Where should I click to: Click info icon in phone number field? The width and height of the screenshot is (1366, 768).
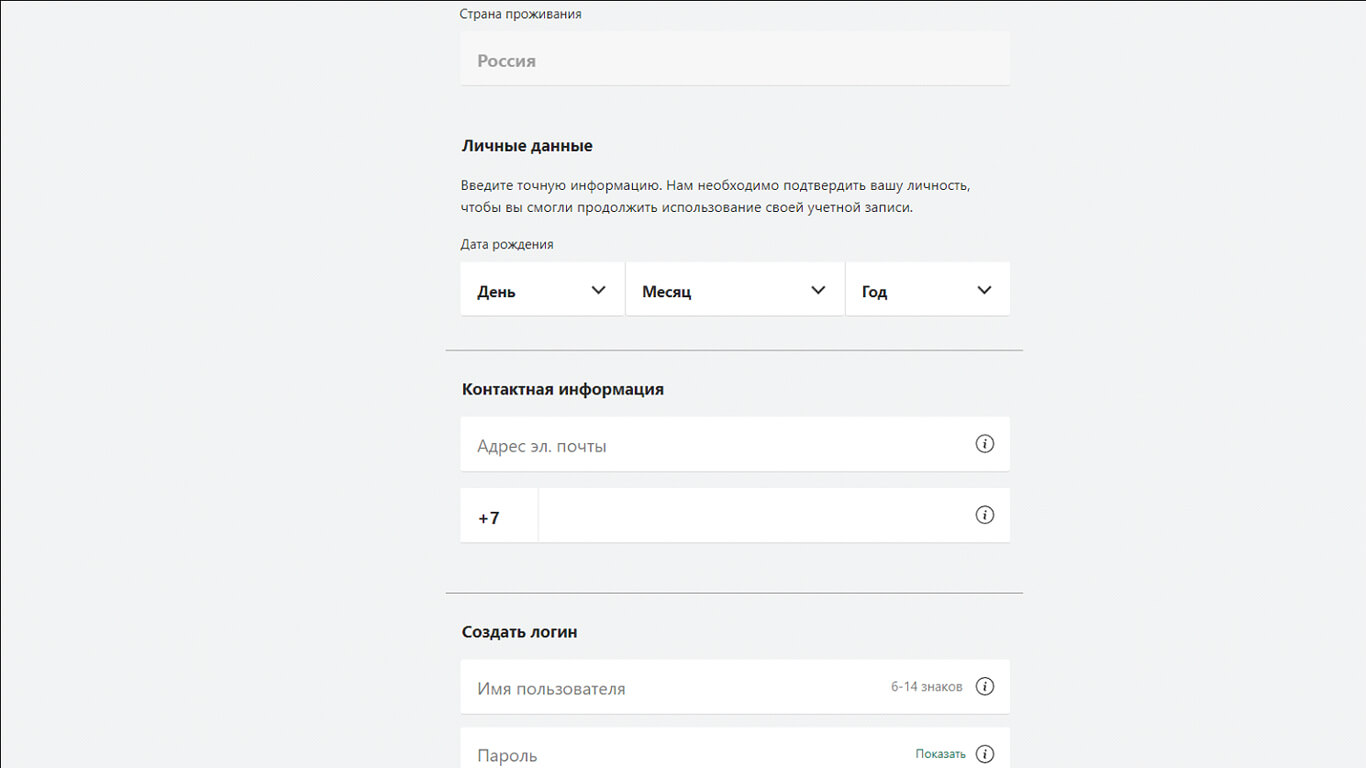point(985,515)
